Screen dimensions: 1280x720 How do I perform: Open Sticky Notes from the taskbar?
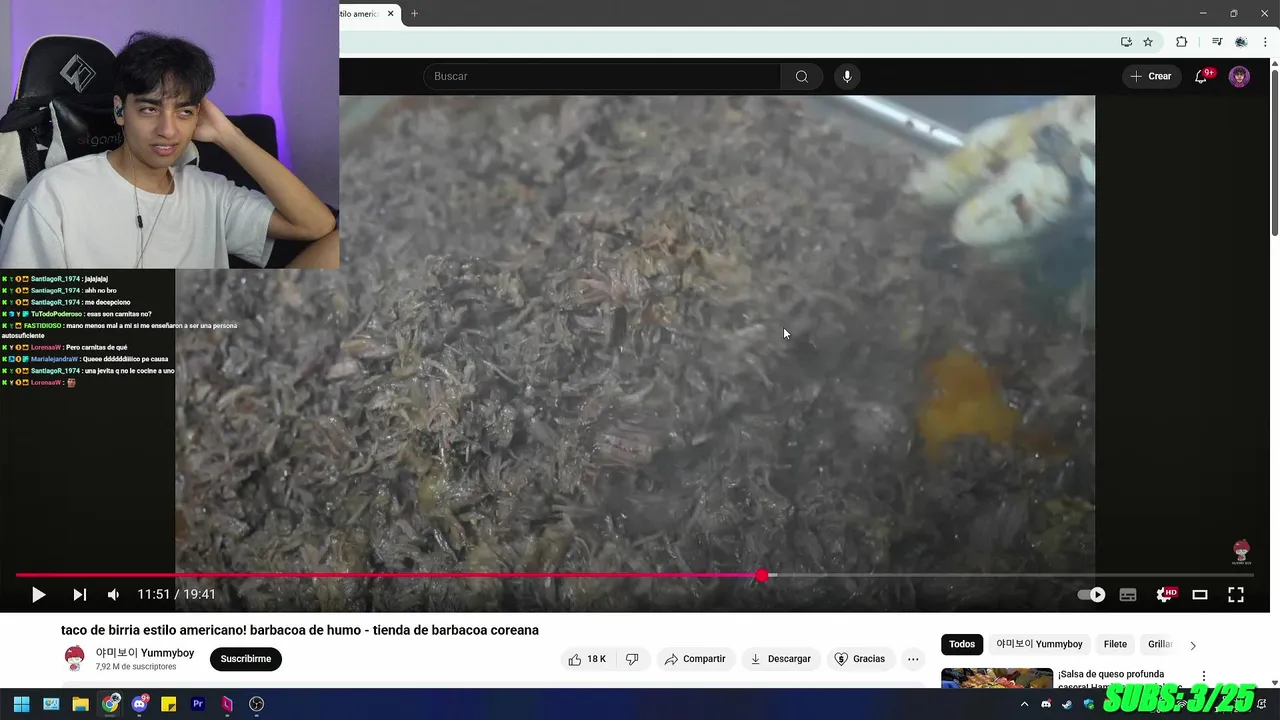(169, 704)
